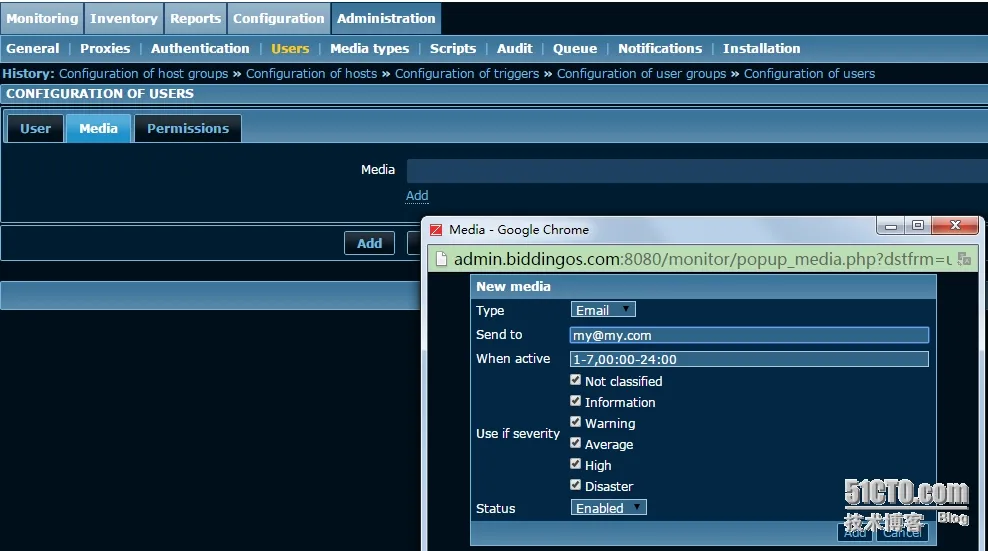Go to General submenu
This screenshot has height=551, width=988.
(x=33, y=49)
